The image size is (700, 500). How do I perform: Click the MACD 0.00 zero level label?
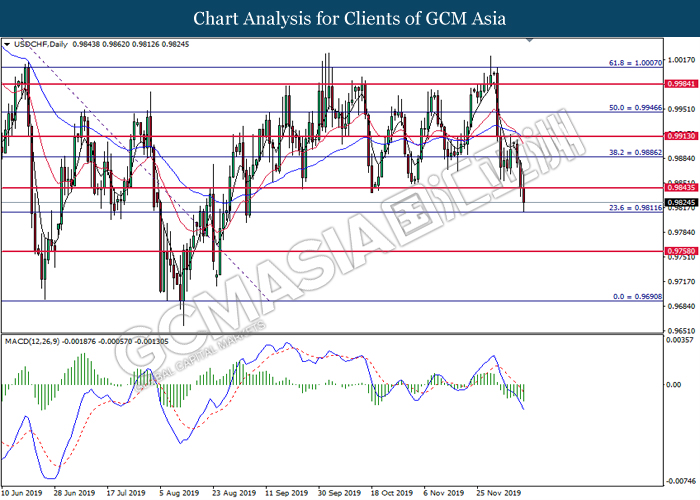click(x=673, y=385)
